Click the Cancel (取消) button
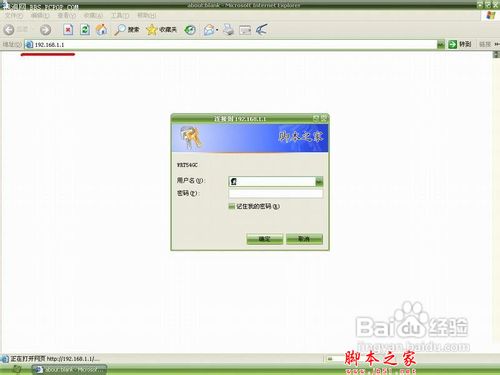Image resolution: width=500 pixels, height=375 pixels. [304, 239]
